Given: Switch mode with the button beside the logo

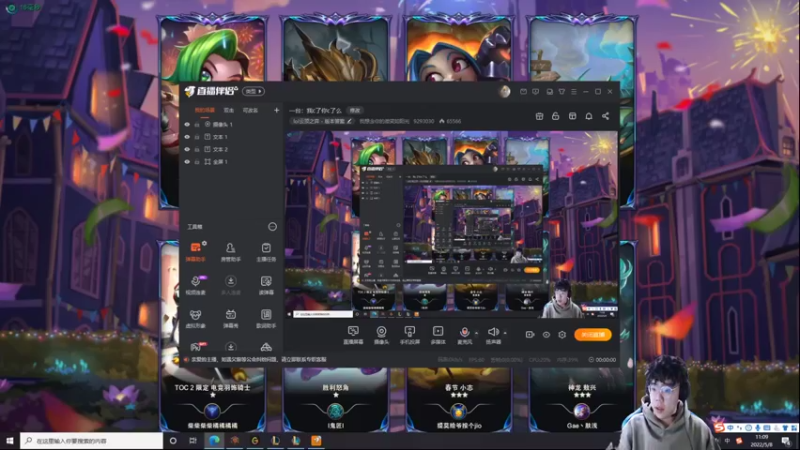Looking at the screenshot, I should (x=254, y=91).
